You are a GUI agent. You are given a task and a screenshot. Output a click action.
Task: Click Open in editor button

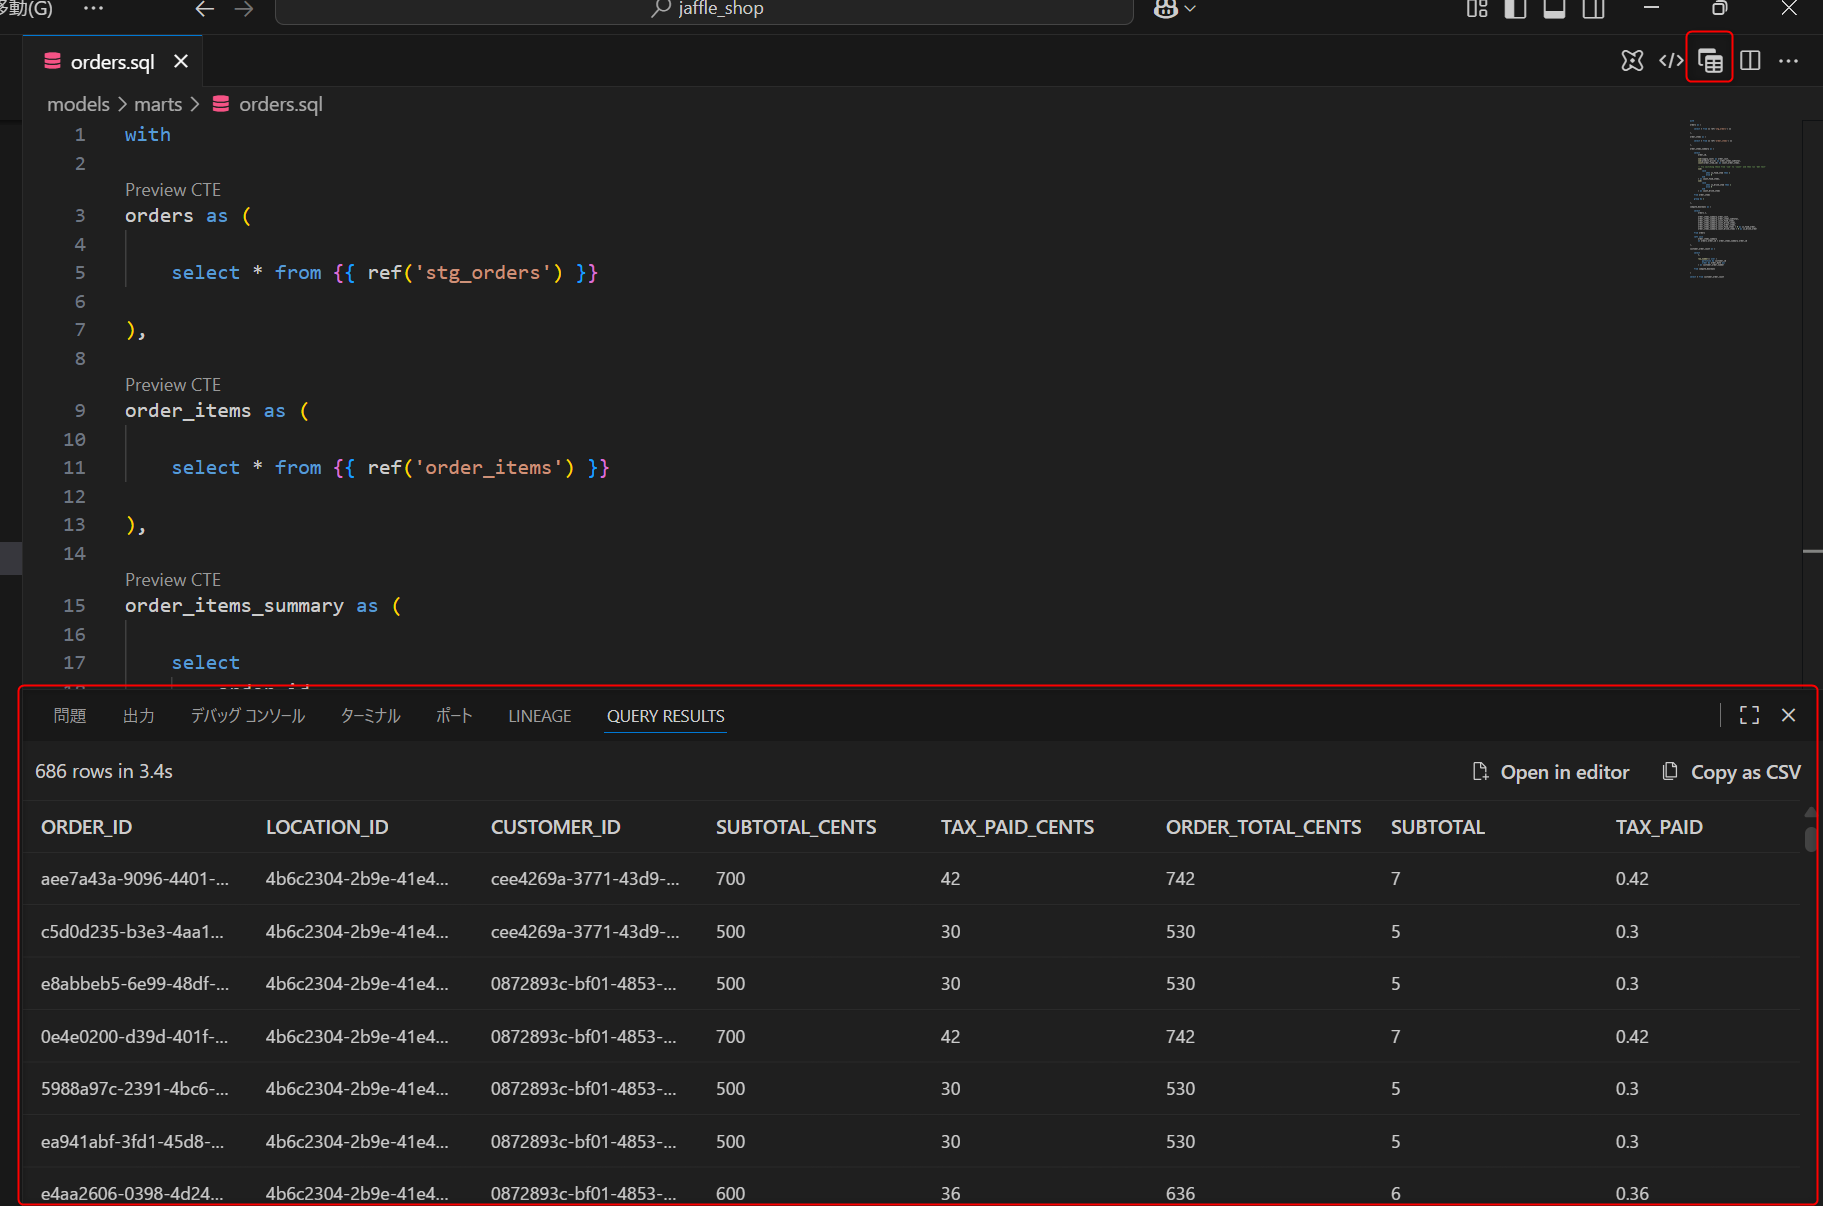coord(1552,772)
